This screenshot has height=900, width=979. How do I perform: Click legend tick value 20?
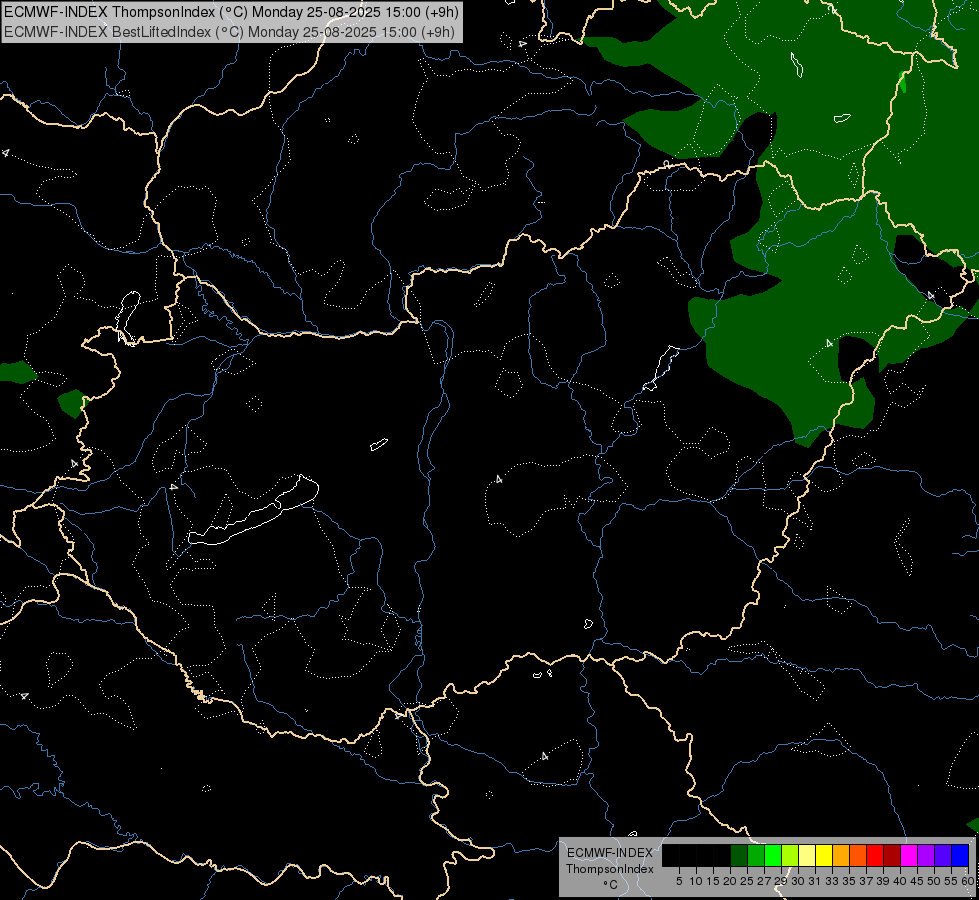[730, 881]
